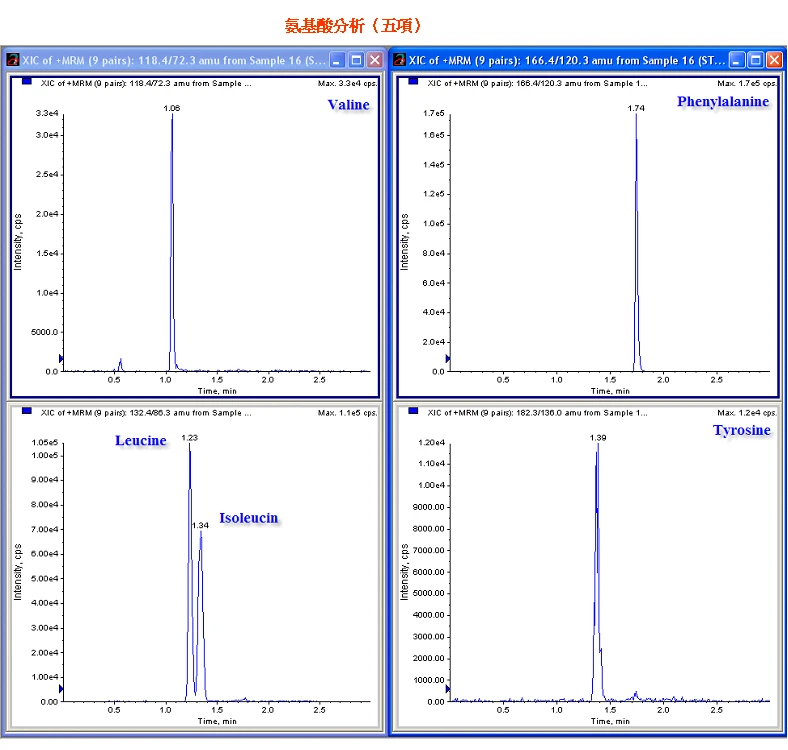Screen dimensions: 788x750
Task: Click the Phenylalanine peak label 1.74
Action: pyautogui.click(x=635, y=107)
